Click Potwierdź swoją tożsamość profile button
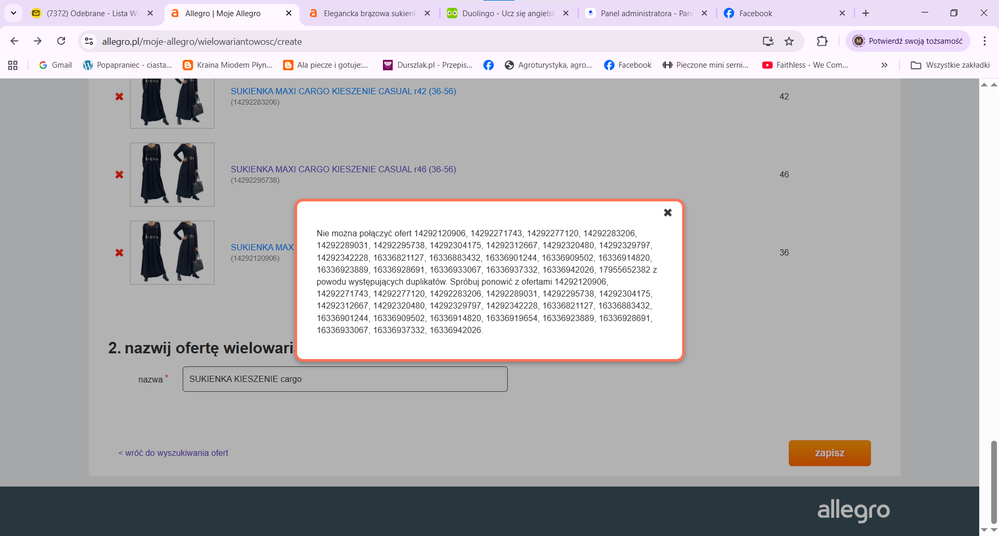This screenshot has height=536, width=999. [x=908, y=41]
